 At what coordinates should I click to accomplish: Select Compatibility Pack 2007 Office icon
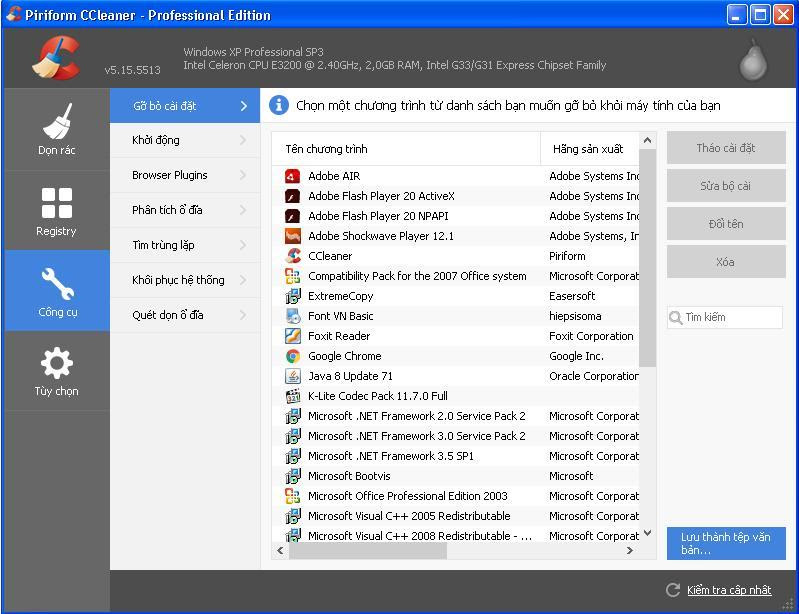(x=292, y=276)
